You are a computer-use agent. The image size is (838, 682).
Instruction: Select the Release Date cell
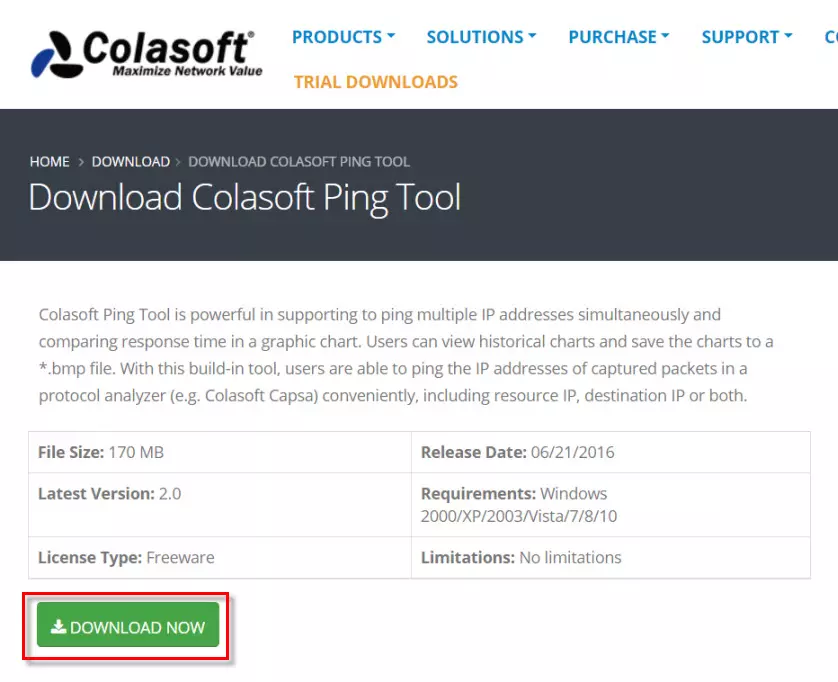pyautogui.click(x=610, y=452)
